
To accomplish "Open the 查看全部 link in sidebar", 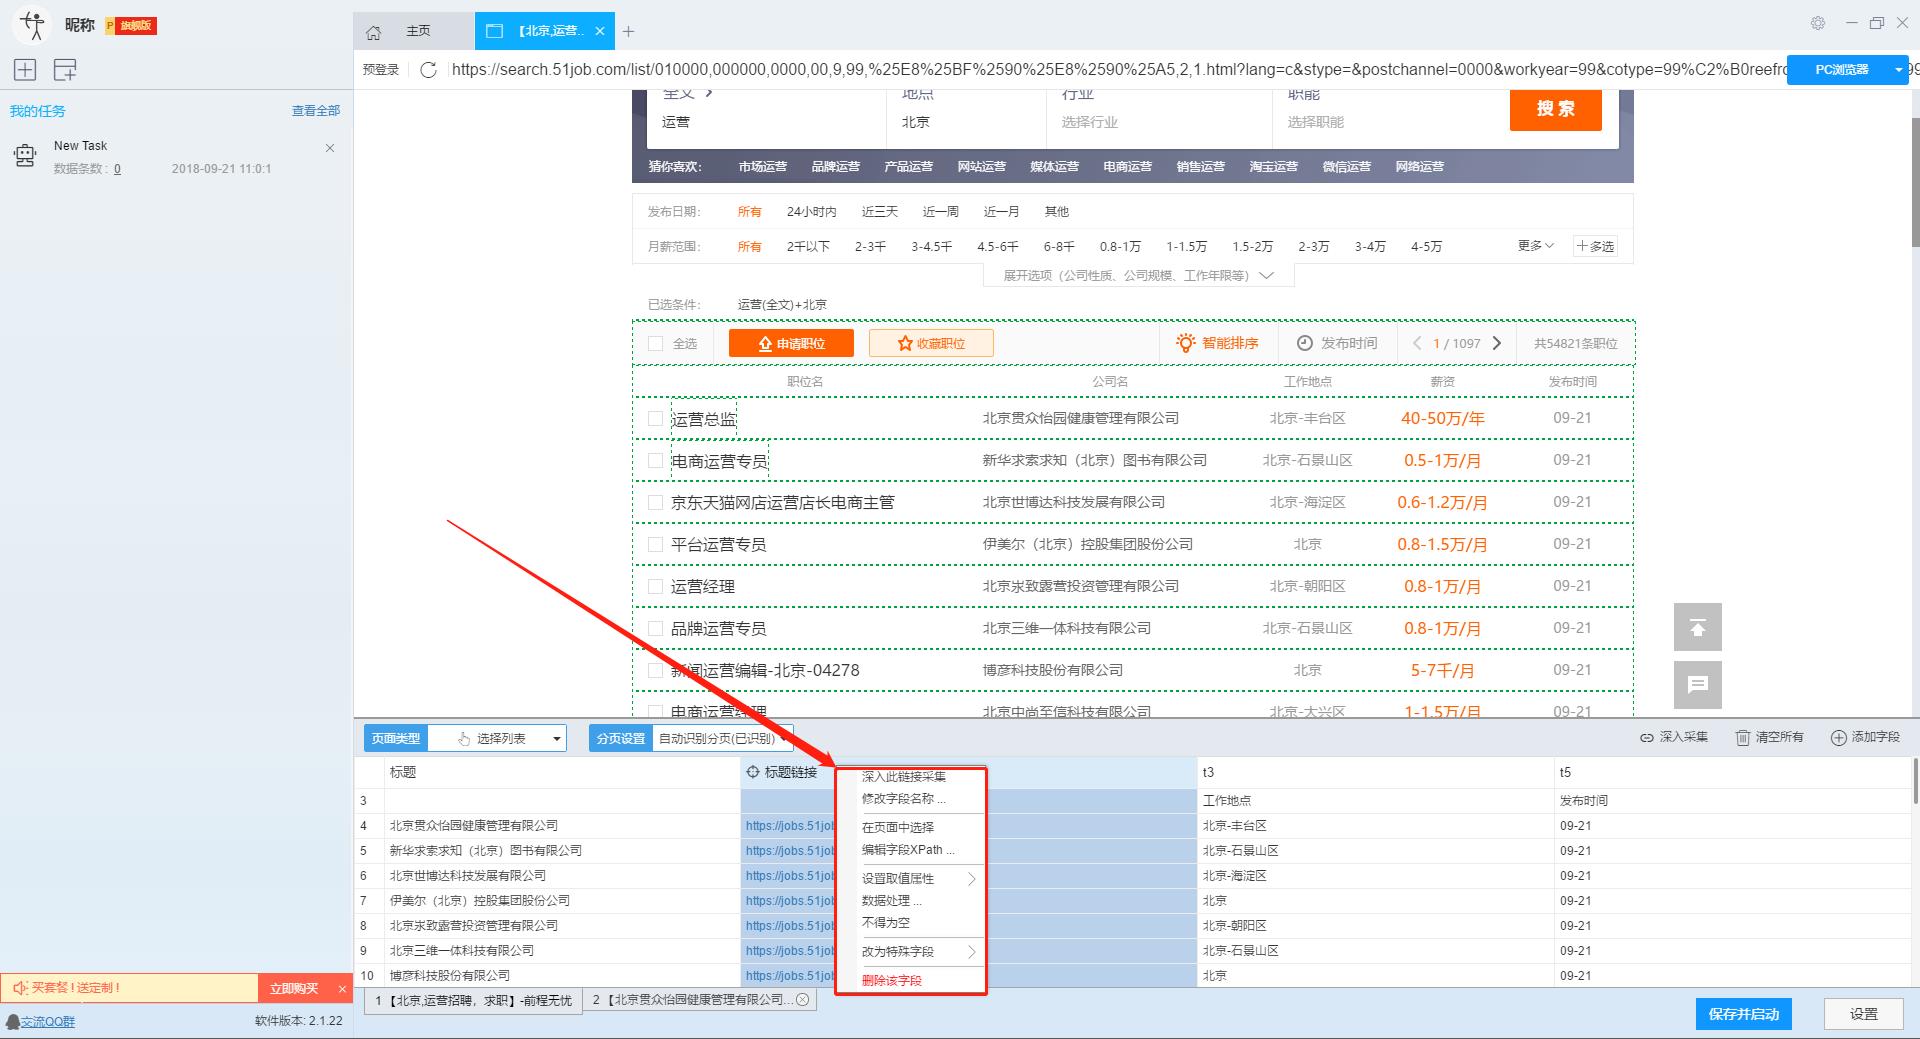I will (x=315, y=110).
